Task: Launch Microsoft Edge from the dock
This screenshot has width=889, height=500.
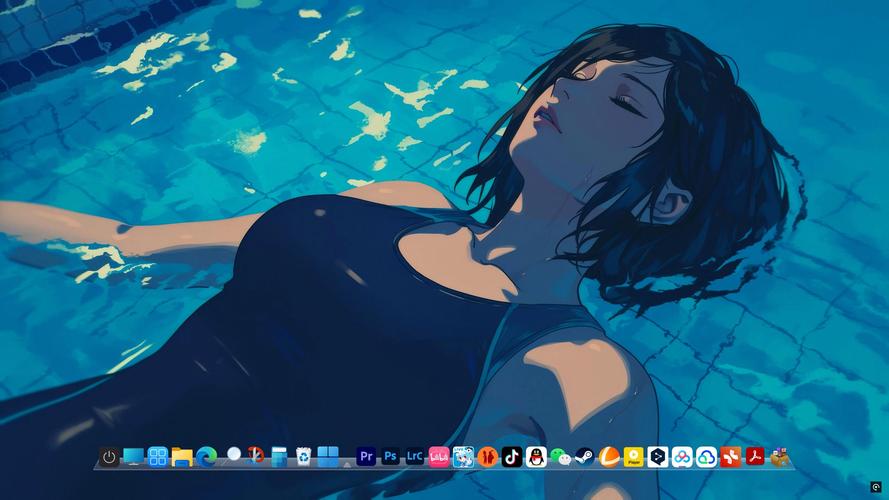Action: click(x=206, y=456)
